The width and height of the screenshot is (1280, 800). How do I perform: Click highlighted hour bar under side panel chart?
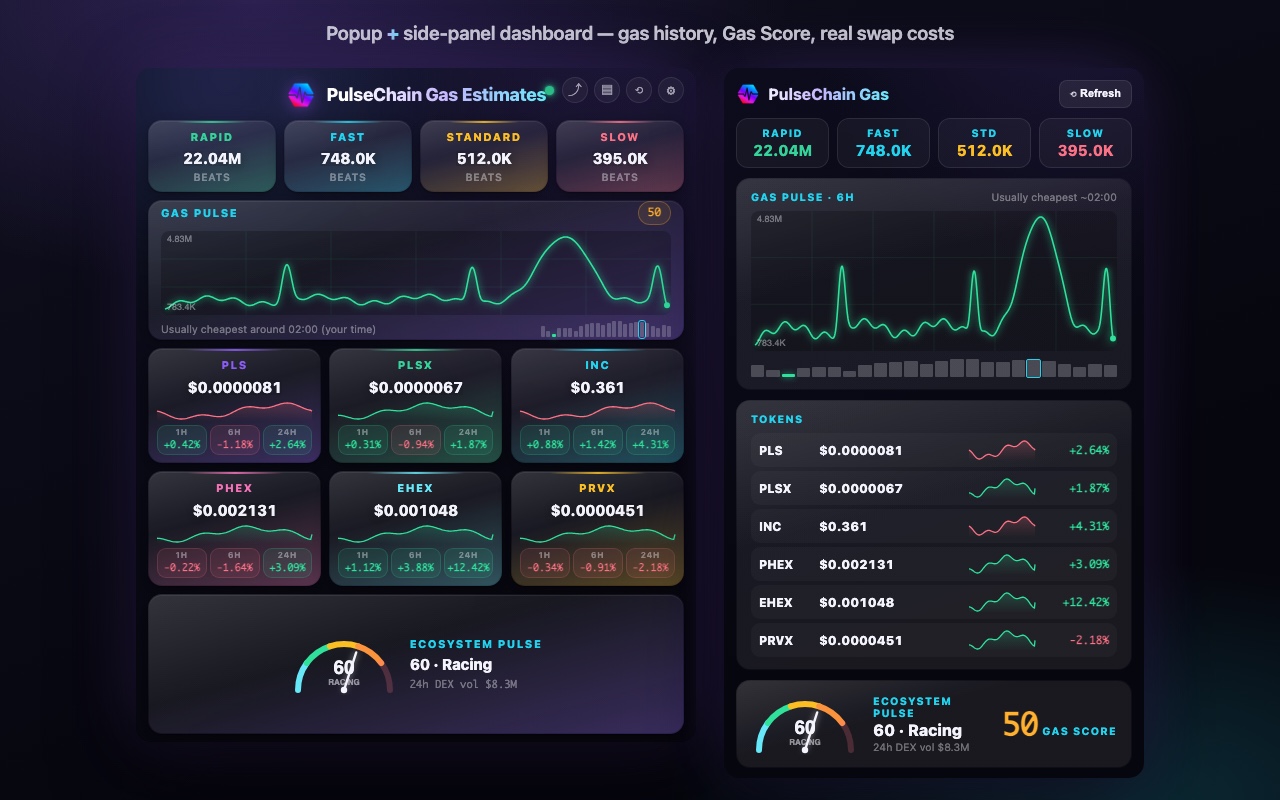tap(1034, 368)
